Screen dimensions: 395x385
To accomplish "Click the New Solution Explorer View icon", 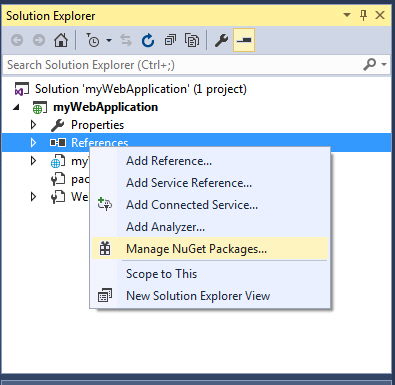I will pos(105,295).
